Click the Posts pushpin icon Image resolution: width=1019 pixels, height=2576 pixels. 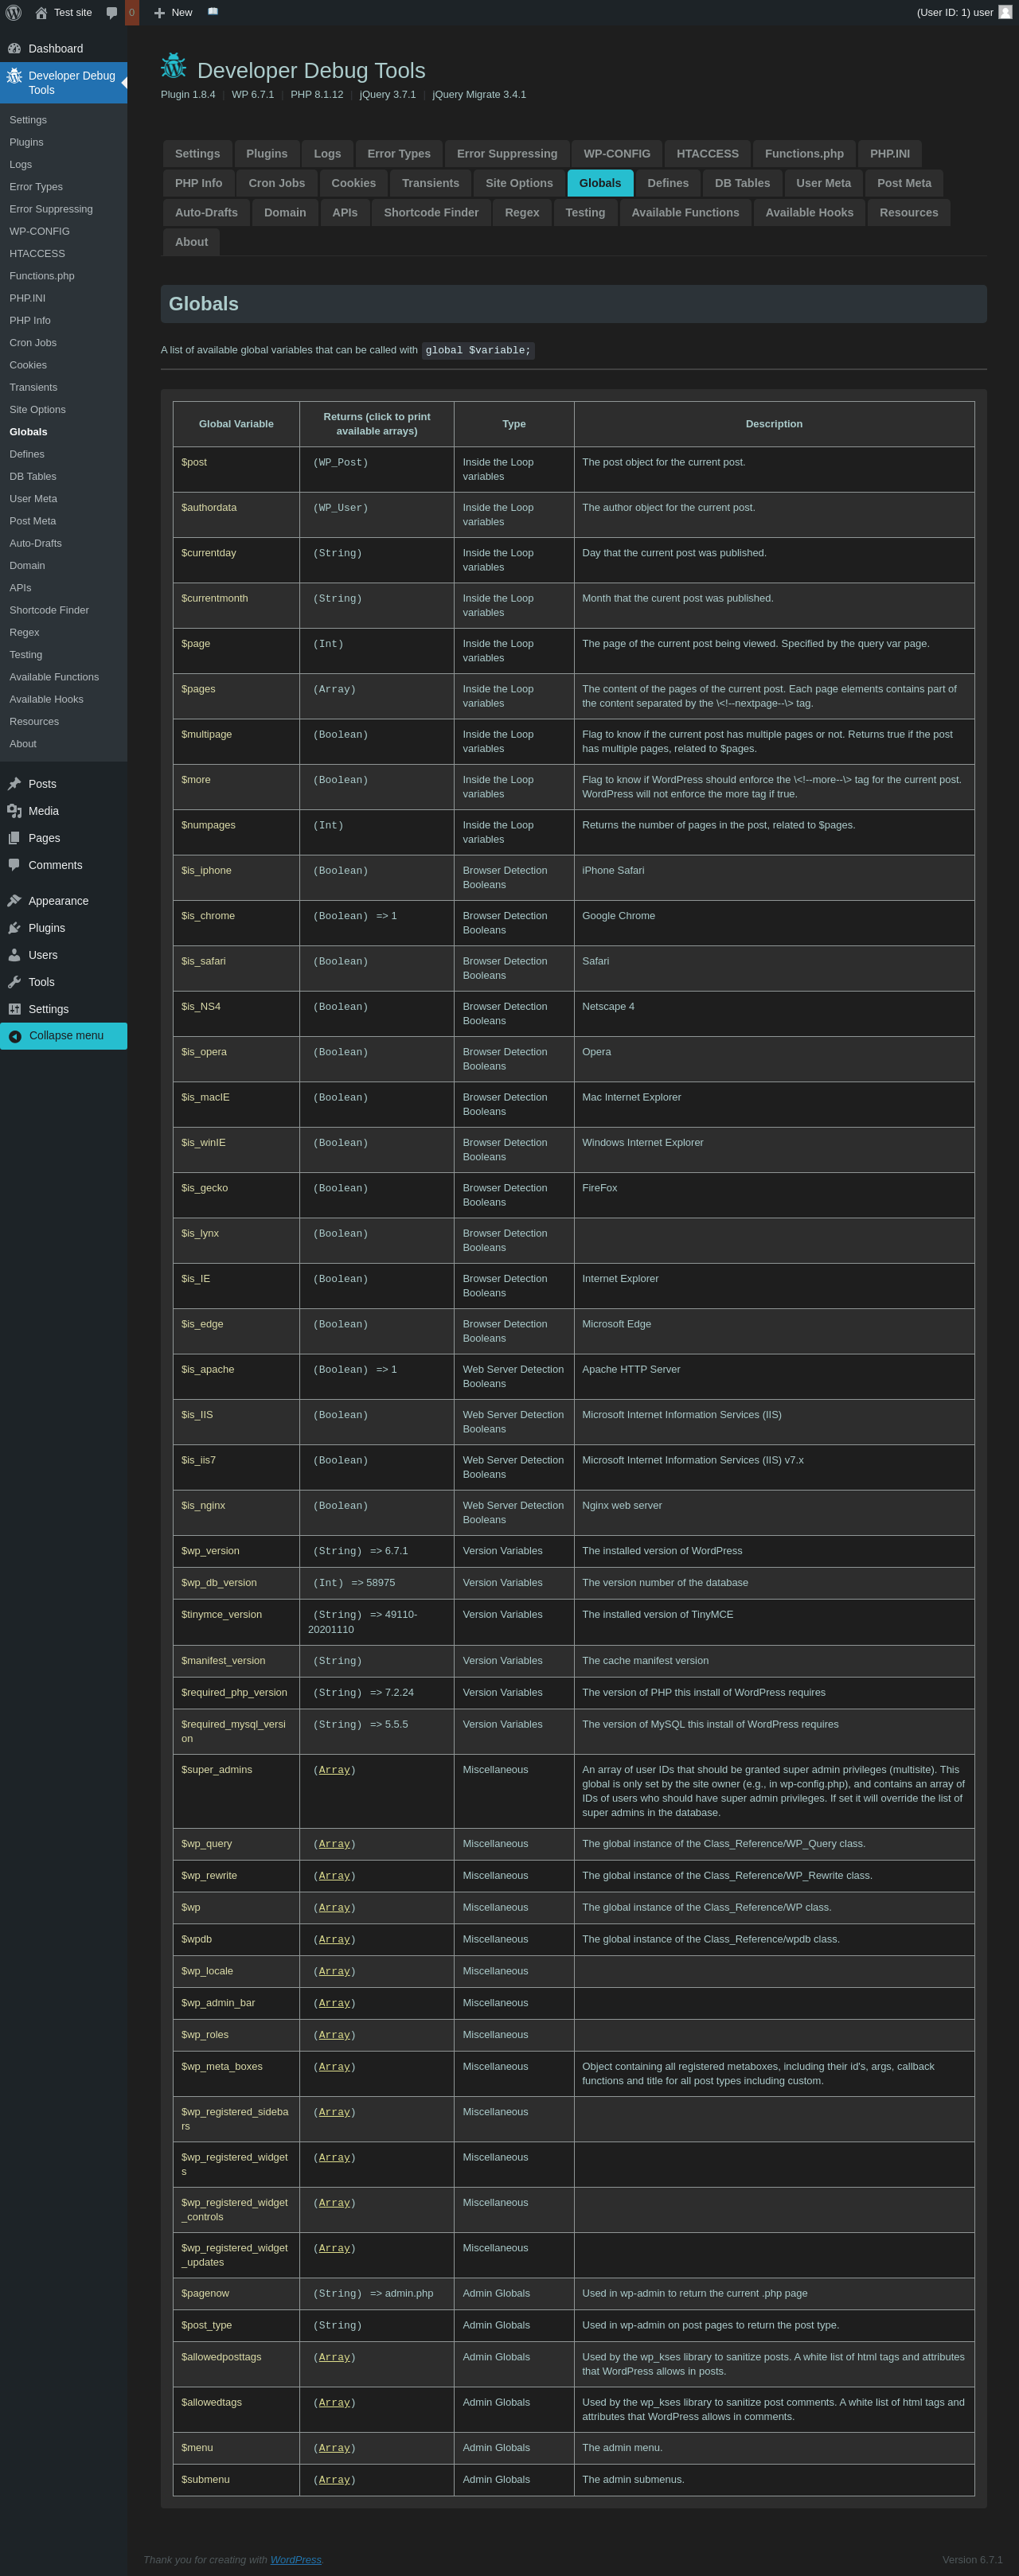point(14,784)
